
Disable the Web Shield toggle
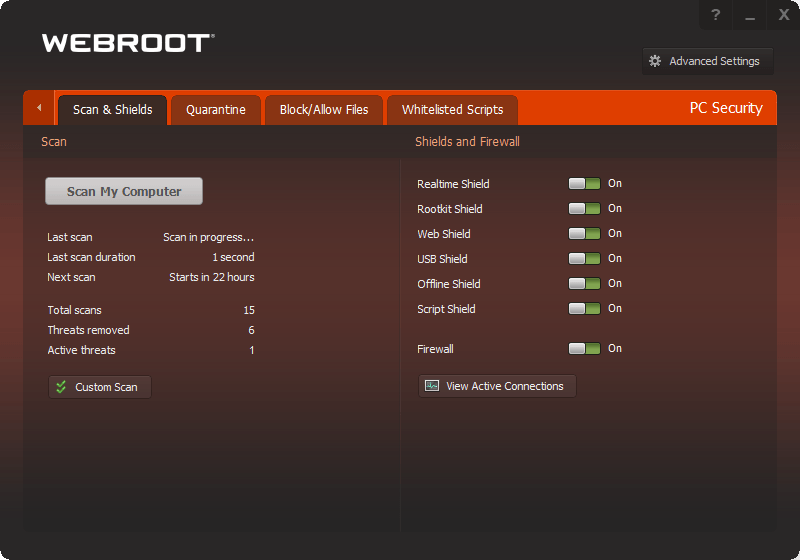point(584,234)
